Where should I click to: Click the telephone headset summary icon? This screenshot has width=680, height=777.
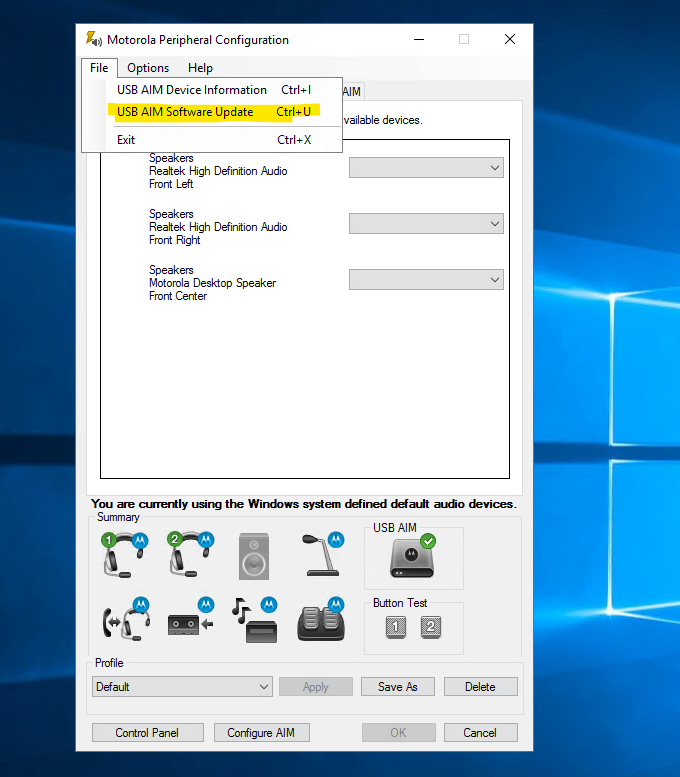tap(126, 619)
